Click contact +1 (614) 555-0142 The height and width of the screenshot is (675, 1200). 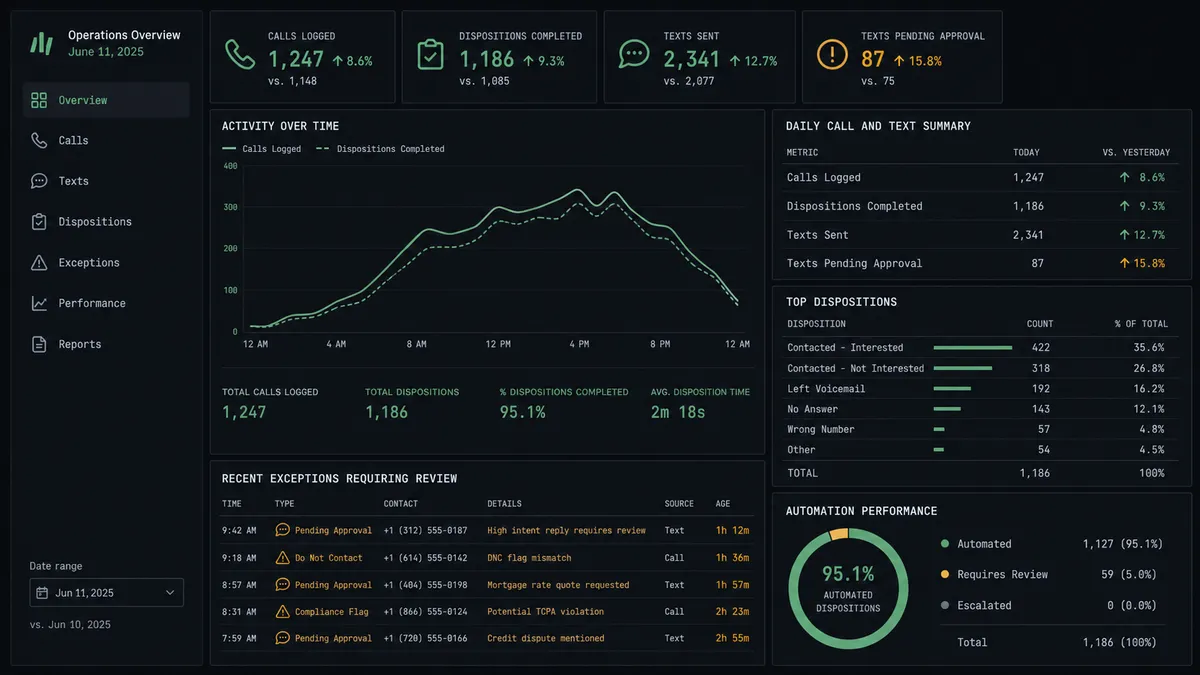(425, 558)
